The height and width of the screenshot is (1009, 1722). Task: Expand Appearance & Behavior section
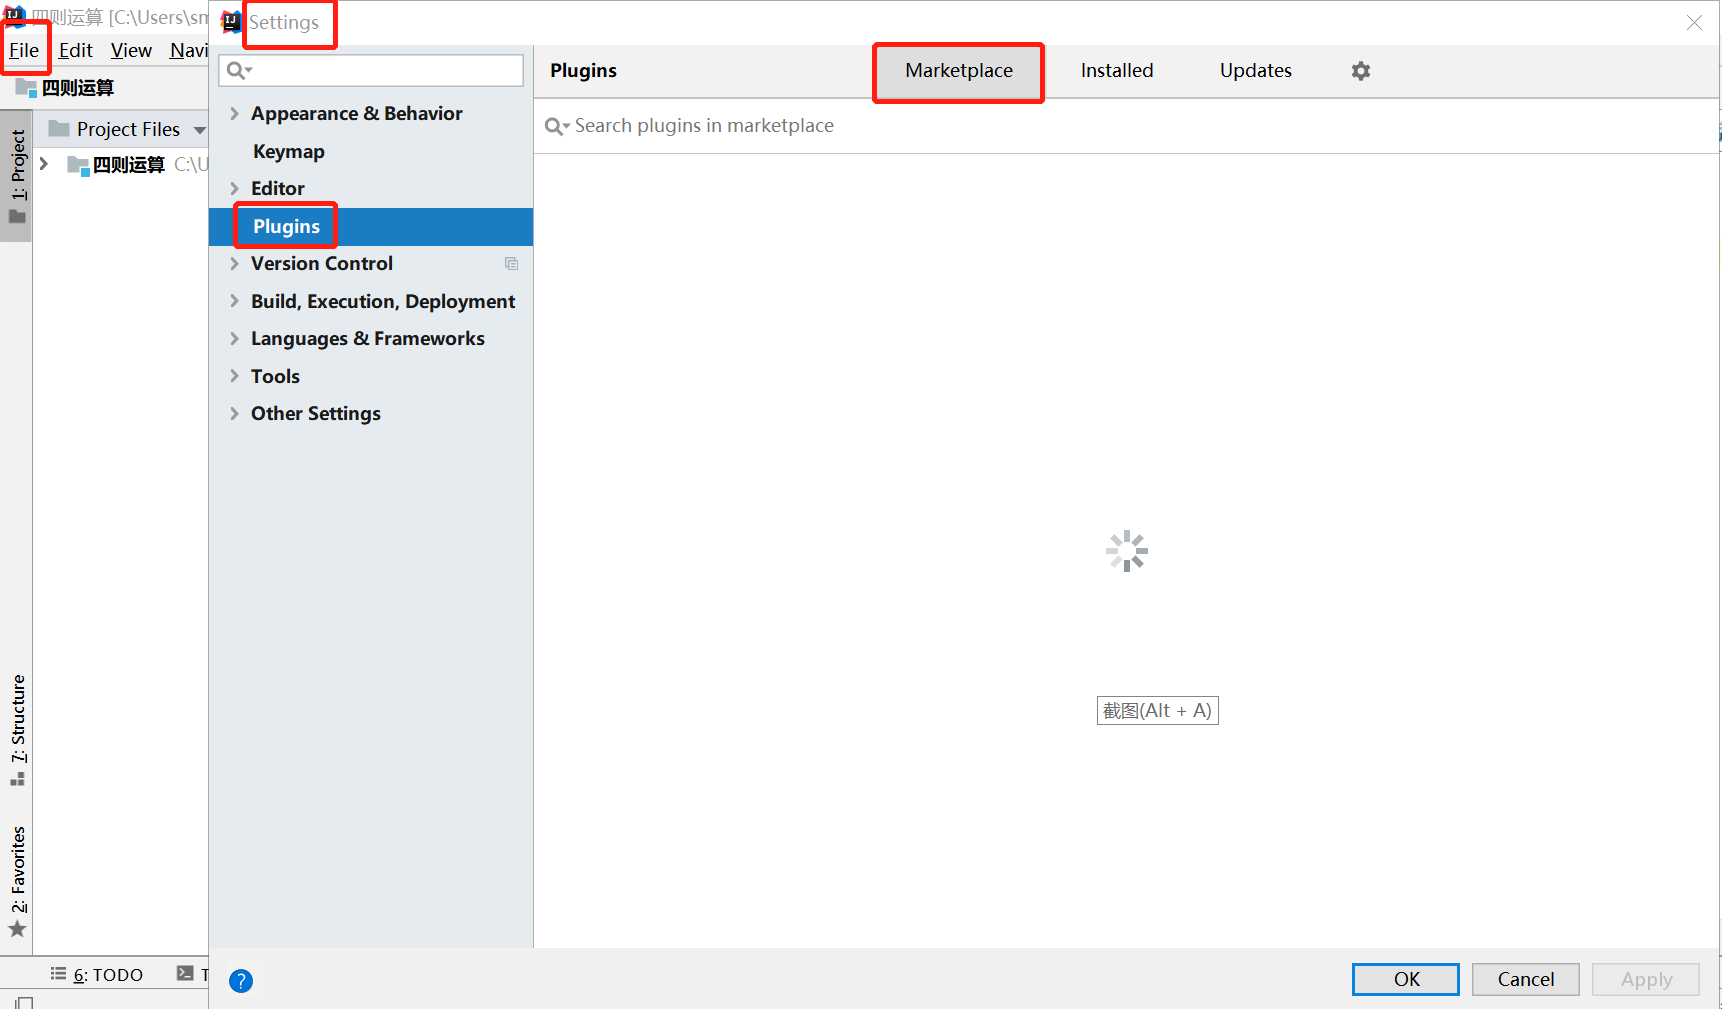234,114
